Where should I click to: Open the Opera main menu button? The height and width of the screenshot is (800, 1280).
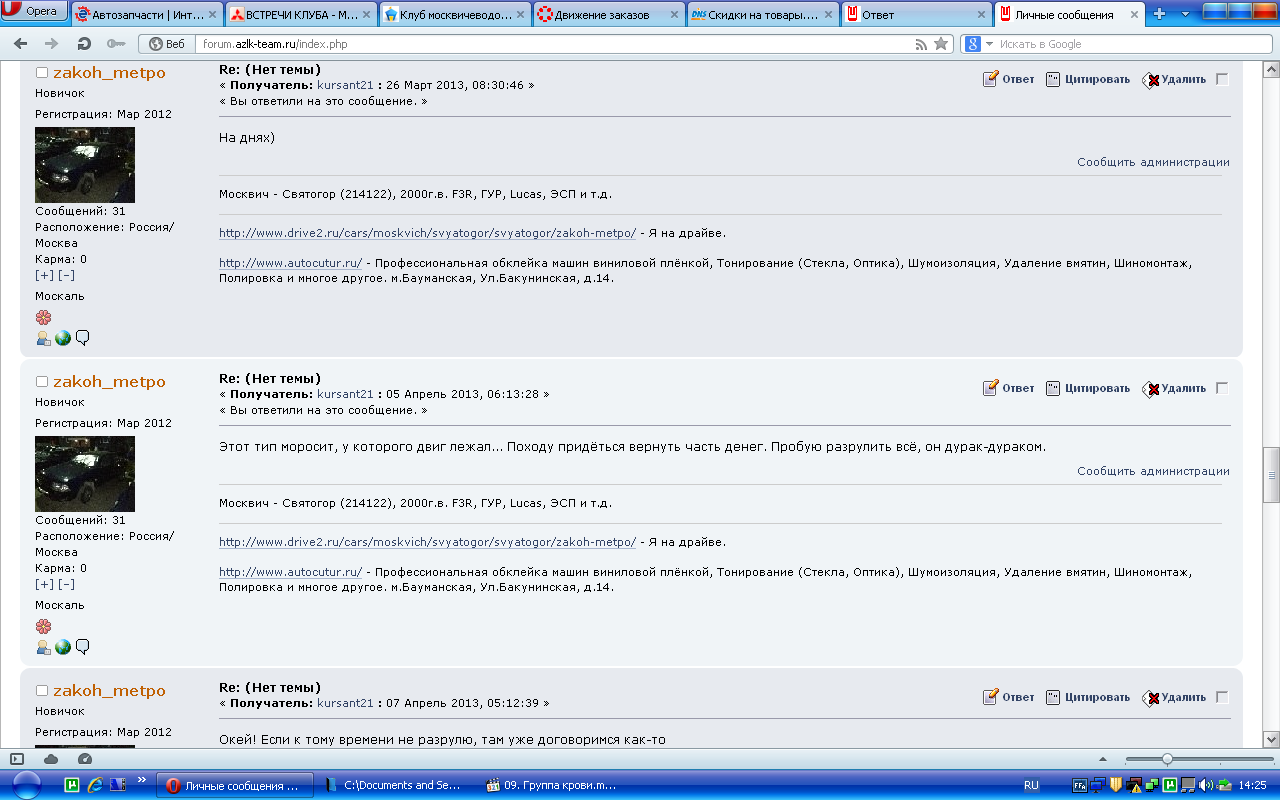(x=36, y=12)
